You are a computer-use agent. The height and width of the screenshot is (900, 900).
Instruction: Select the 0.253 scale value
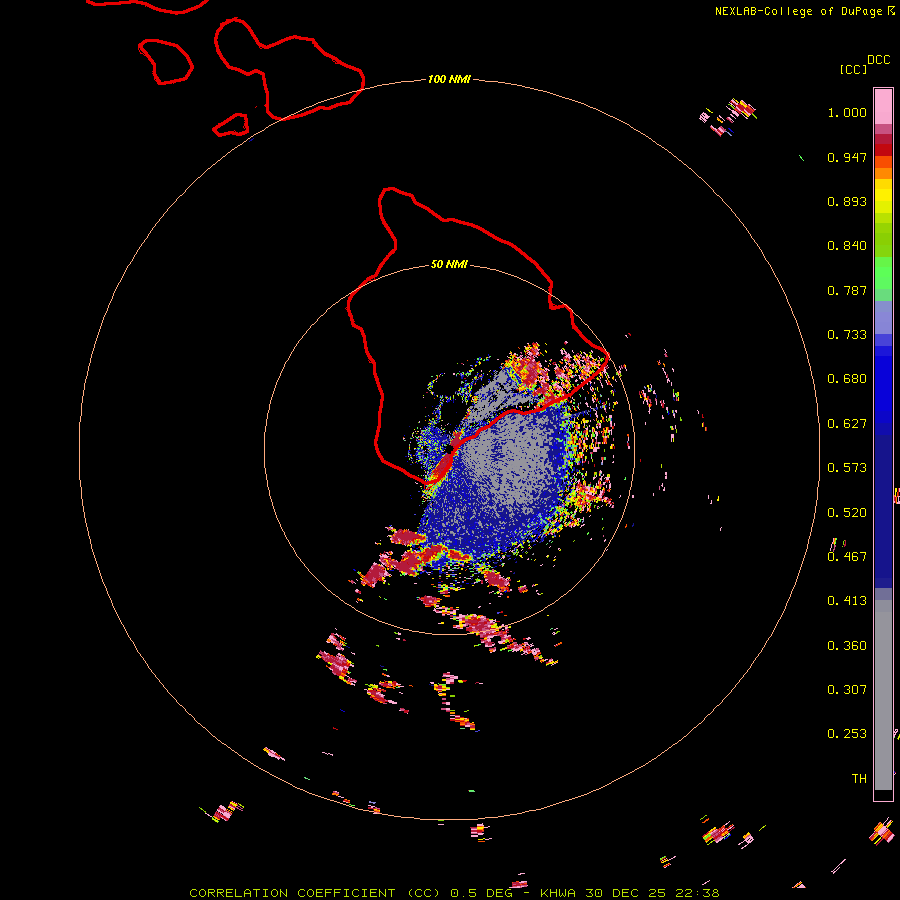coord(847,734)
